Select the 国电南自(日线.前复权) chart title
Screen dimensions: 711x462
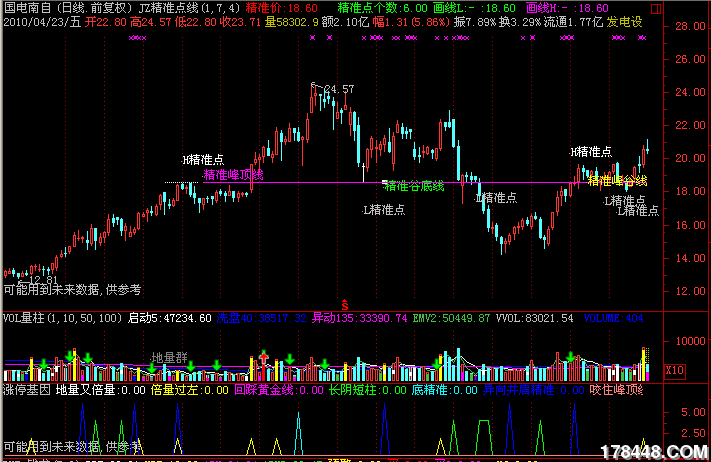coord(69,8)
